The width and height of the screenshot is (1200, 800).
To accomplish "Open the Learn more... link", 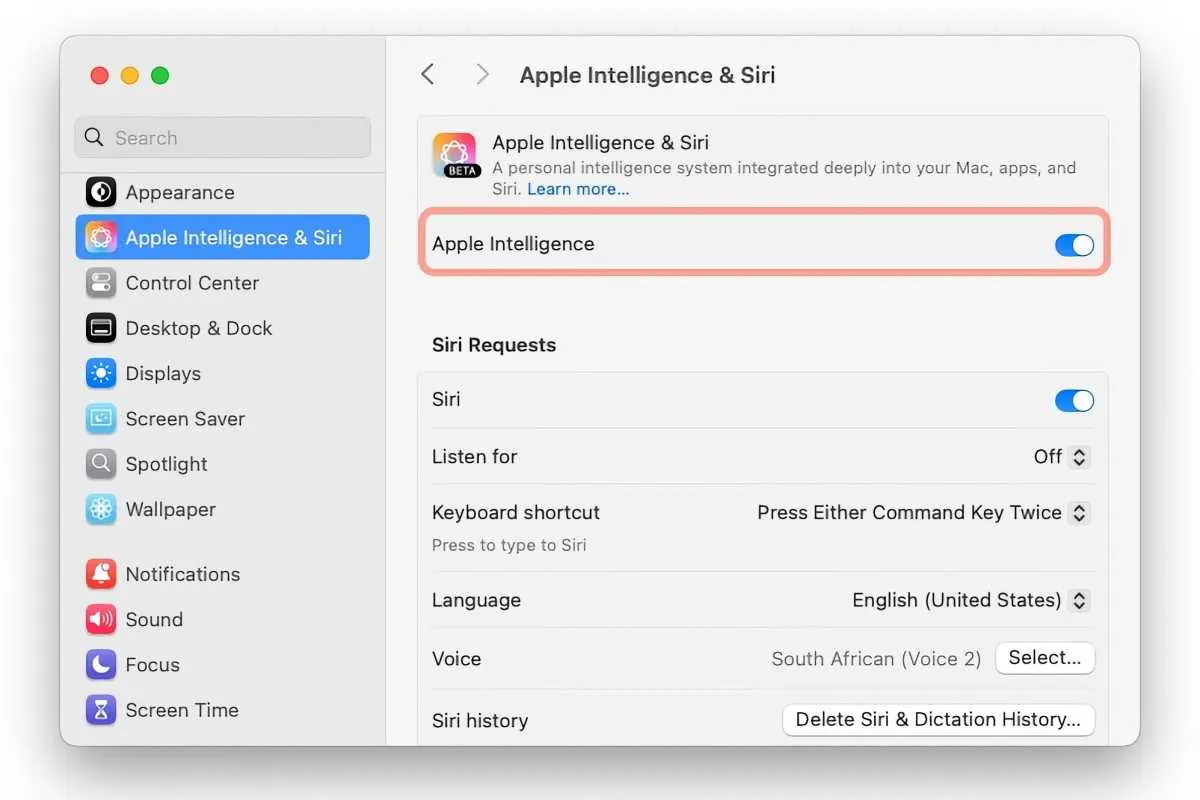I will (x=578, y=189).
